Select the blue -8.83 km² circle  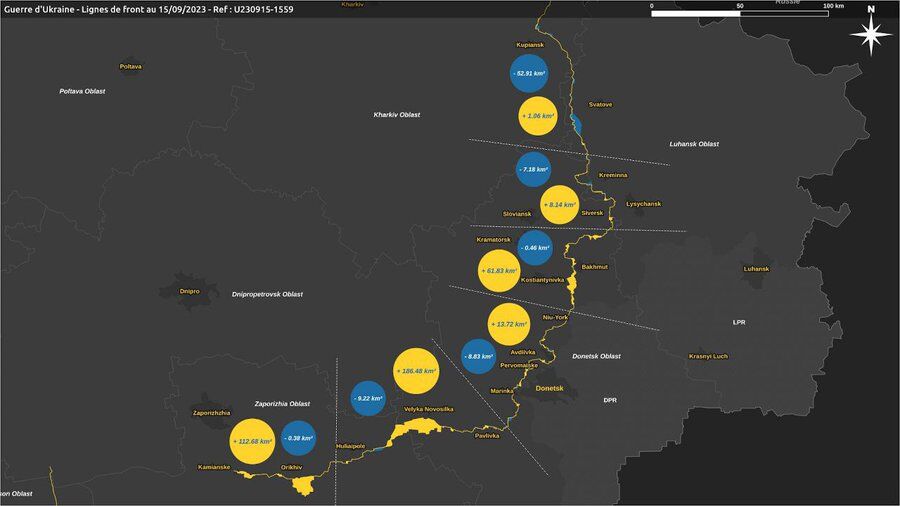[x=479, y=356]
